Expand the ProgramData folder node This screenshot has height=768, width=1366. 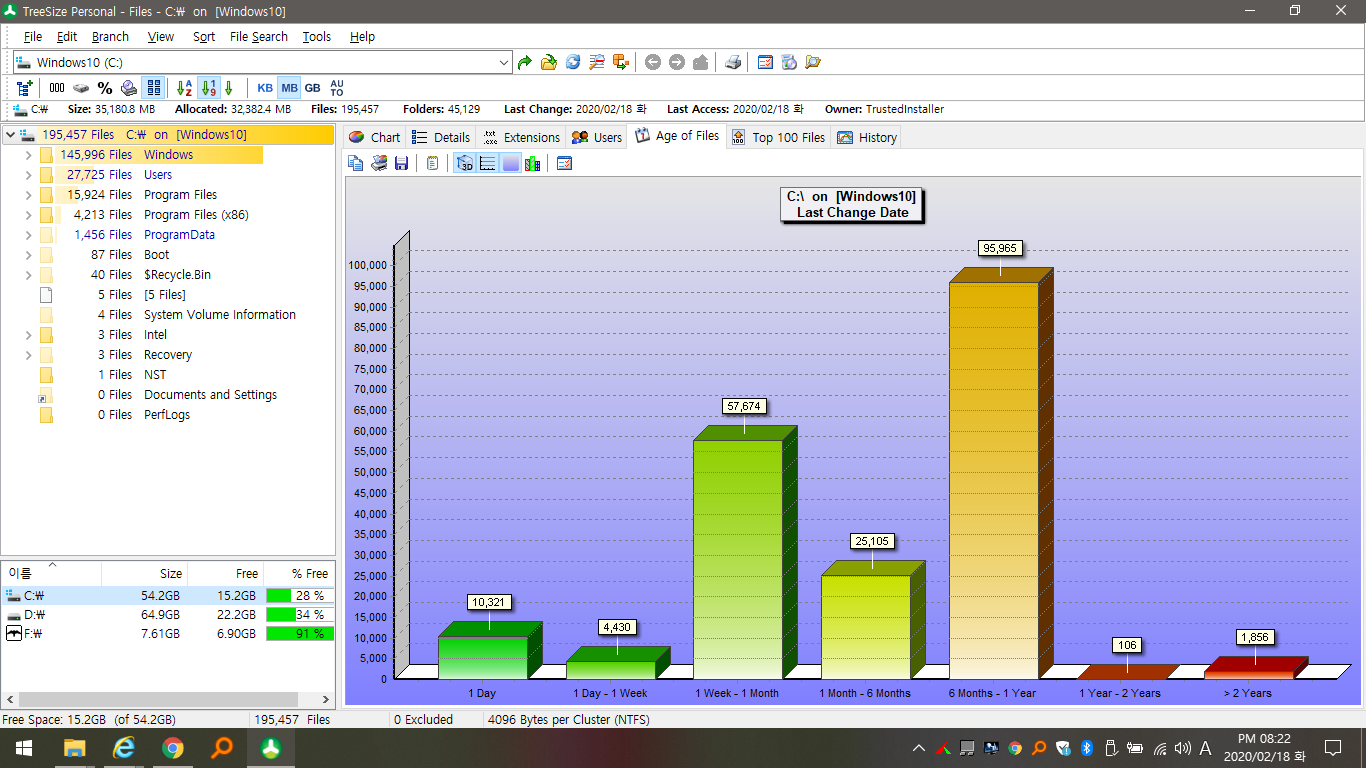(x=28, y=235)
